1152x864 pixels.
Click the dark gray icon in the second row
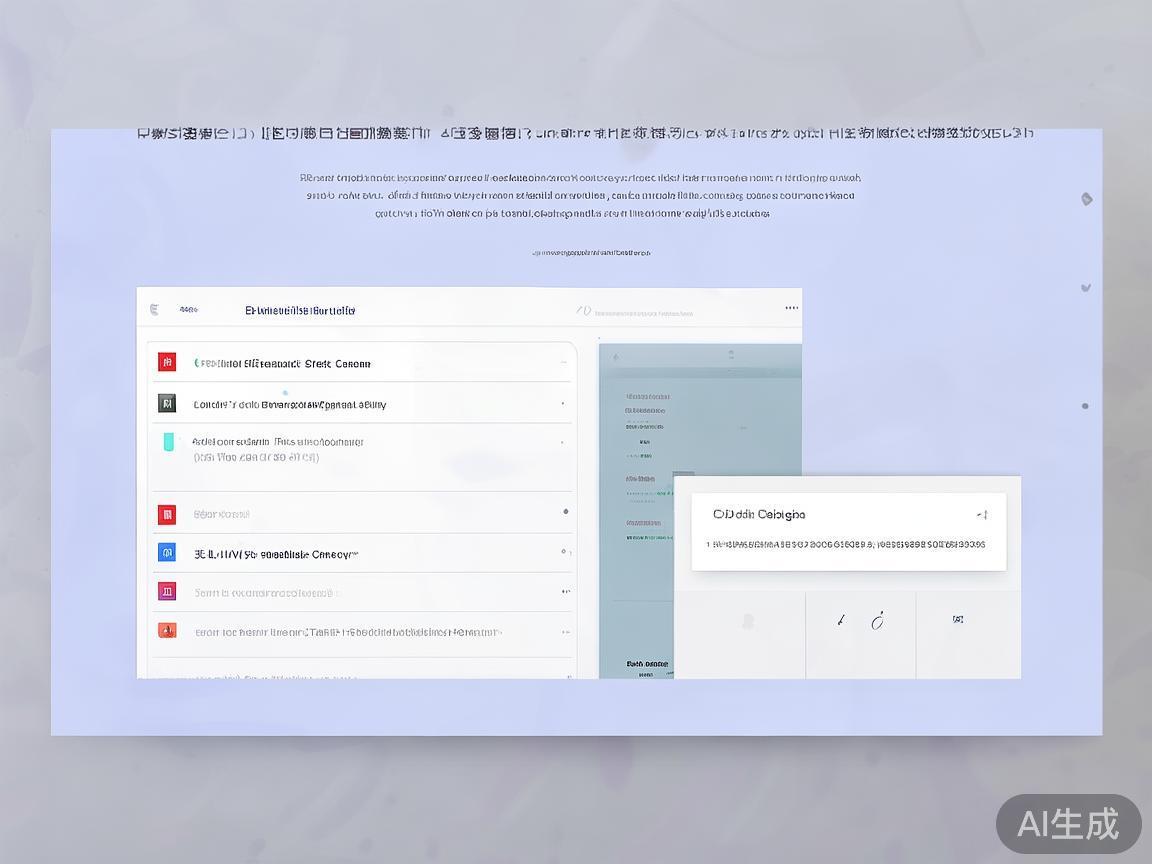[x=167, y=404]
